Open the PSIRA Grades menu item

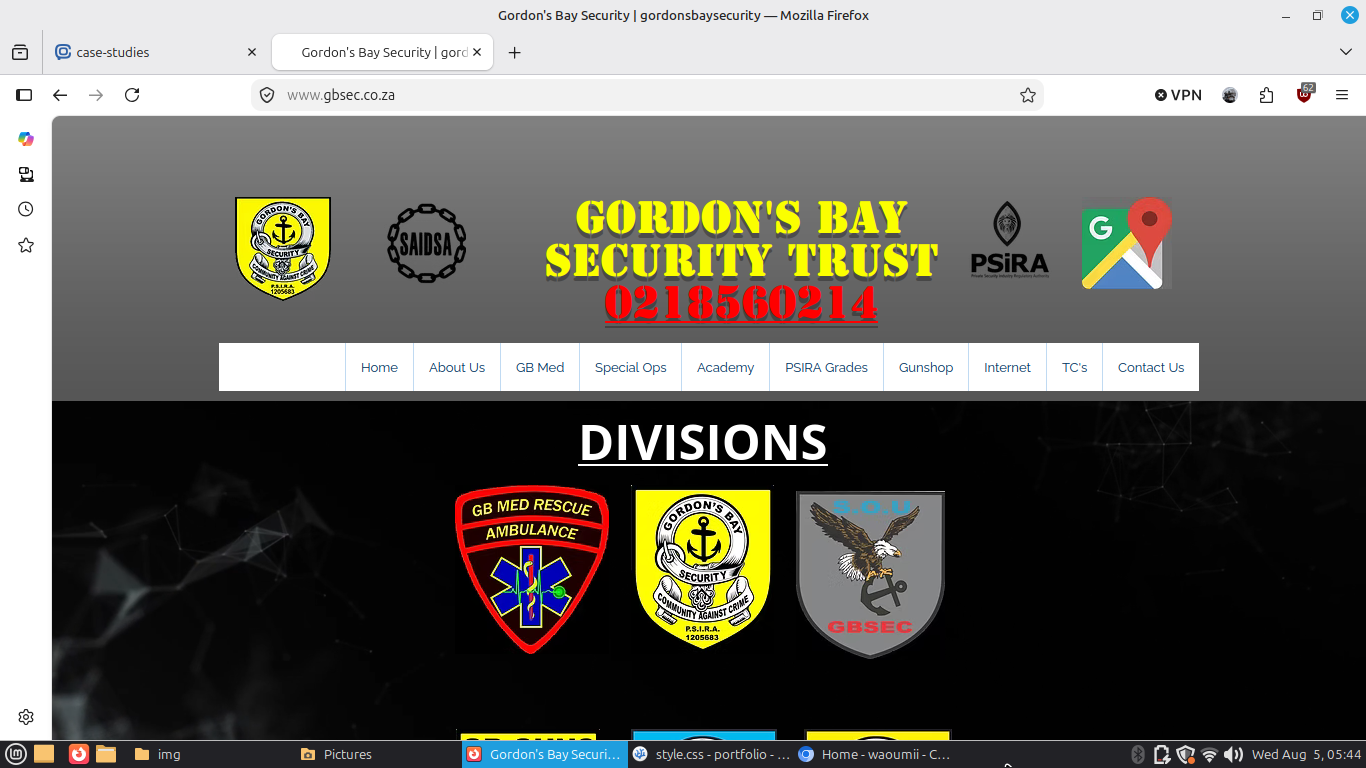click(826, 367)
